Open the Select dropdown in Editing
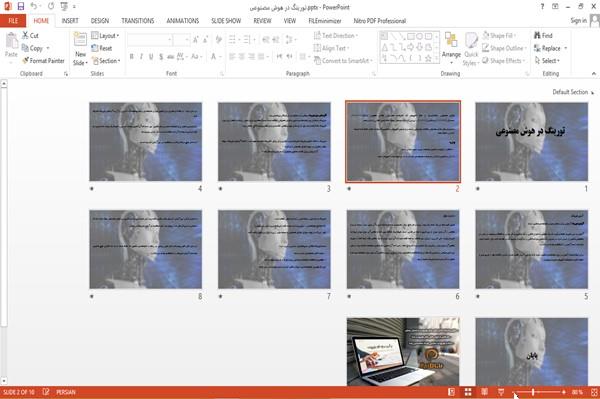The width and height of the screenshot is (600, 399). tap(547, 61)
